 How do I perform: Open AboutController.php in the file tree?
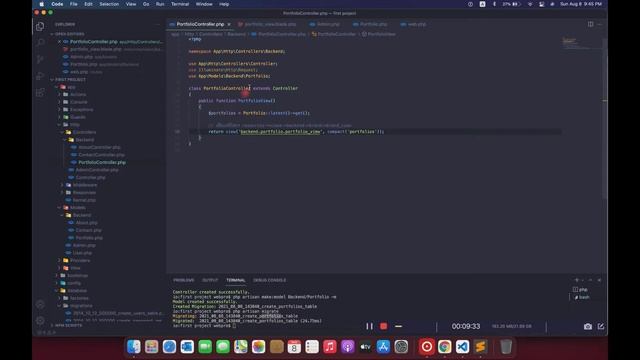99,147
